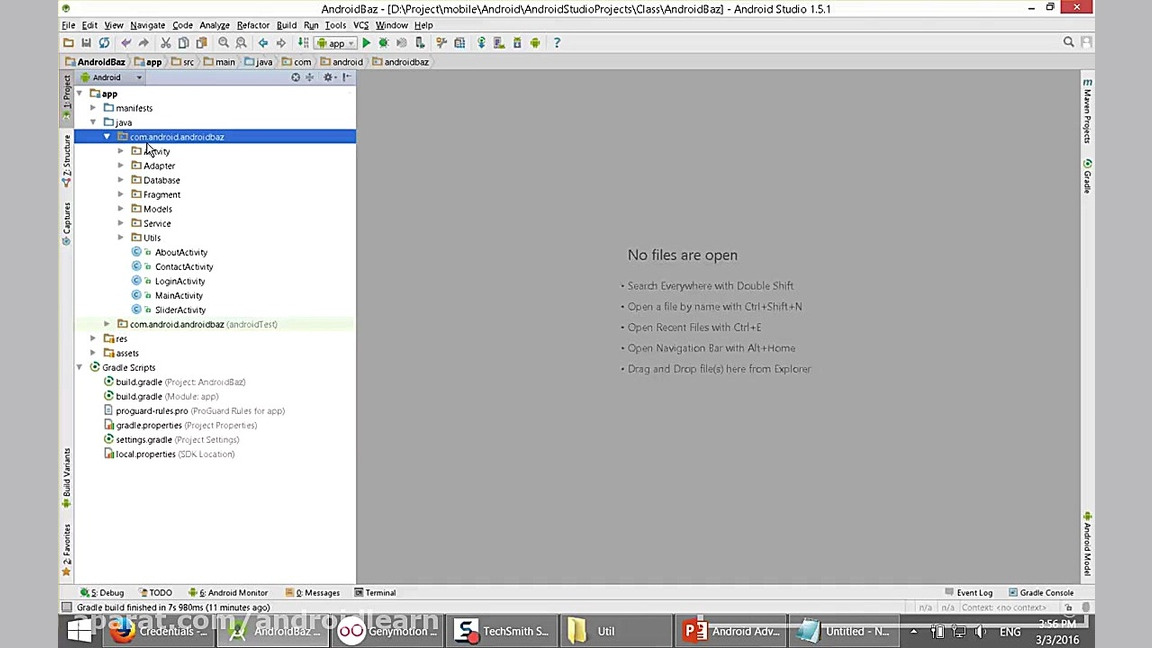Open the Messages tool window button
Viewport: 1152px width, 648px height.
click(312, 593)
